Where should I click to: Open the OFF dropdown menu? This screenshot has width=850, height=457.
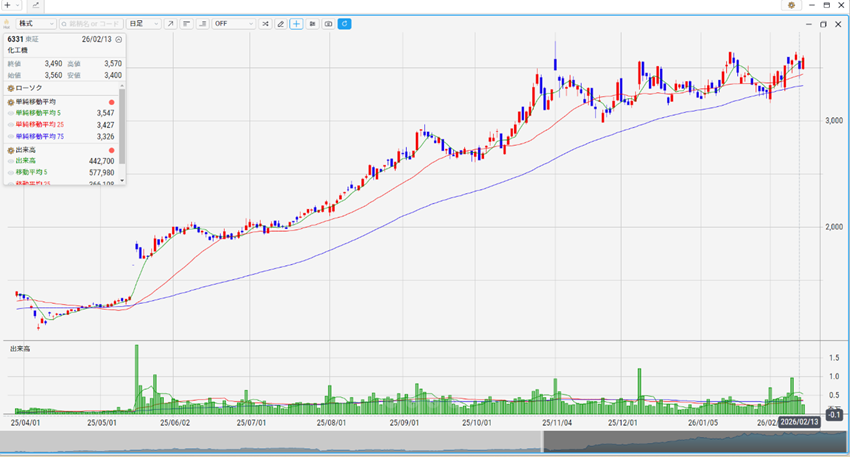click(x=233, y=23)
